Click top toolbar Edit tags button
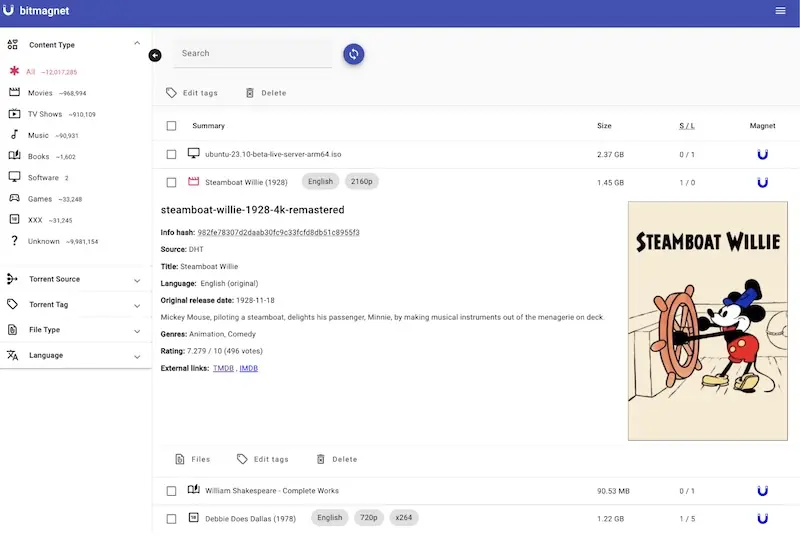 click(192, 93)
